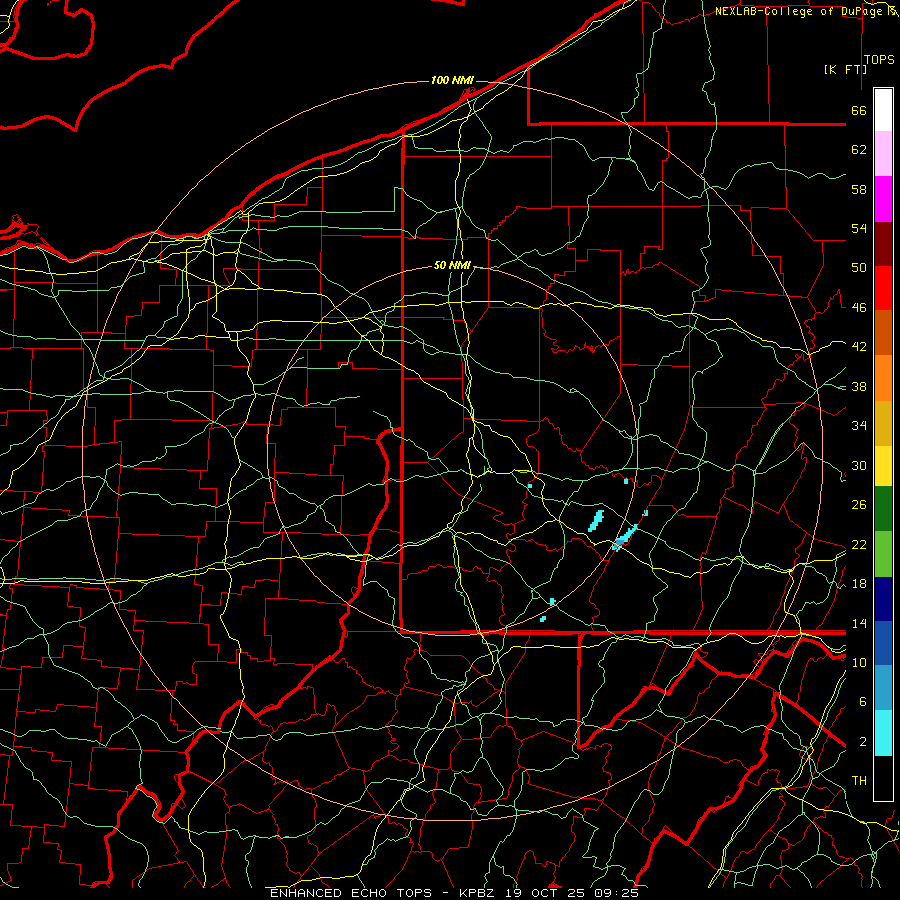900x900 pixels.
Task: Click the legend value "46"
Action: 859,308
